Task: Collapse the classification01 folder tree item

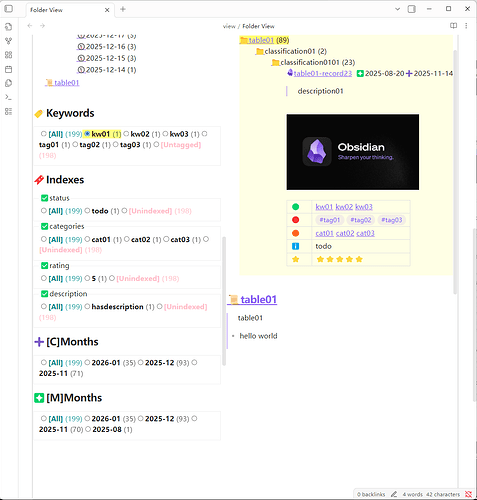Action: (x=260, y=51)
